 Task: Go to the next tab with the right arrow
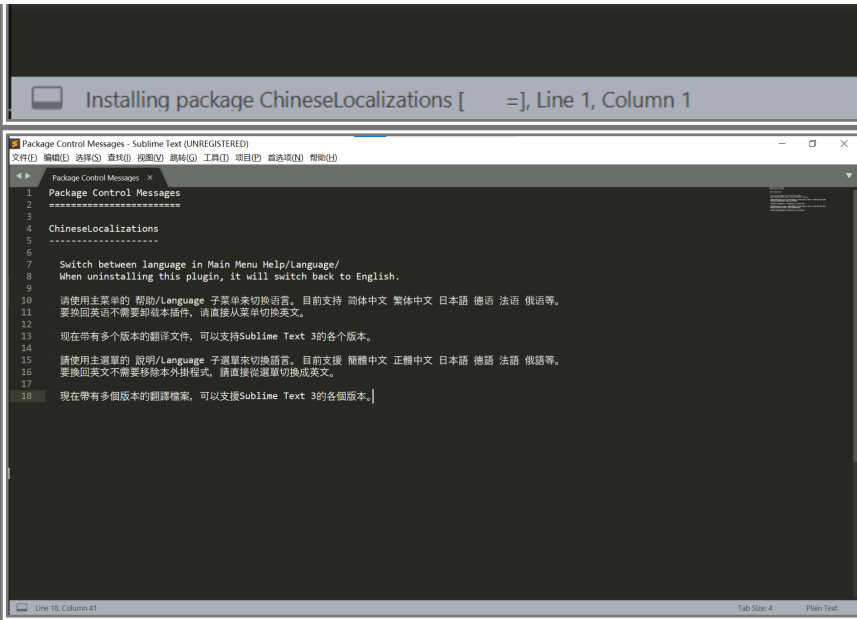click(27, 176)
